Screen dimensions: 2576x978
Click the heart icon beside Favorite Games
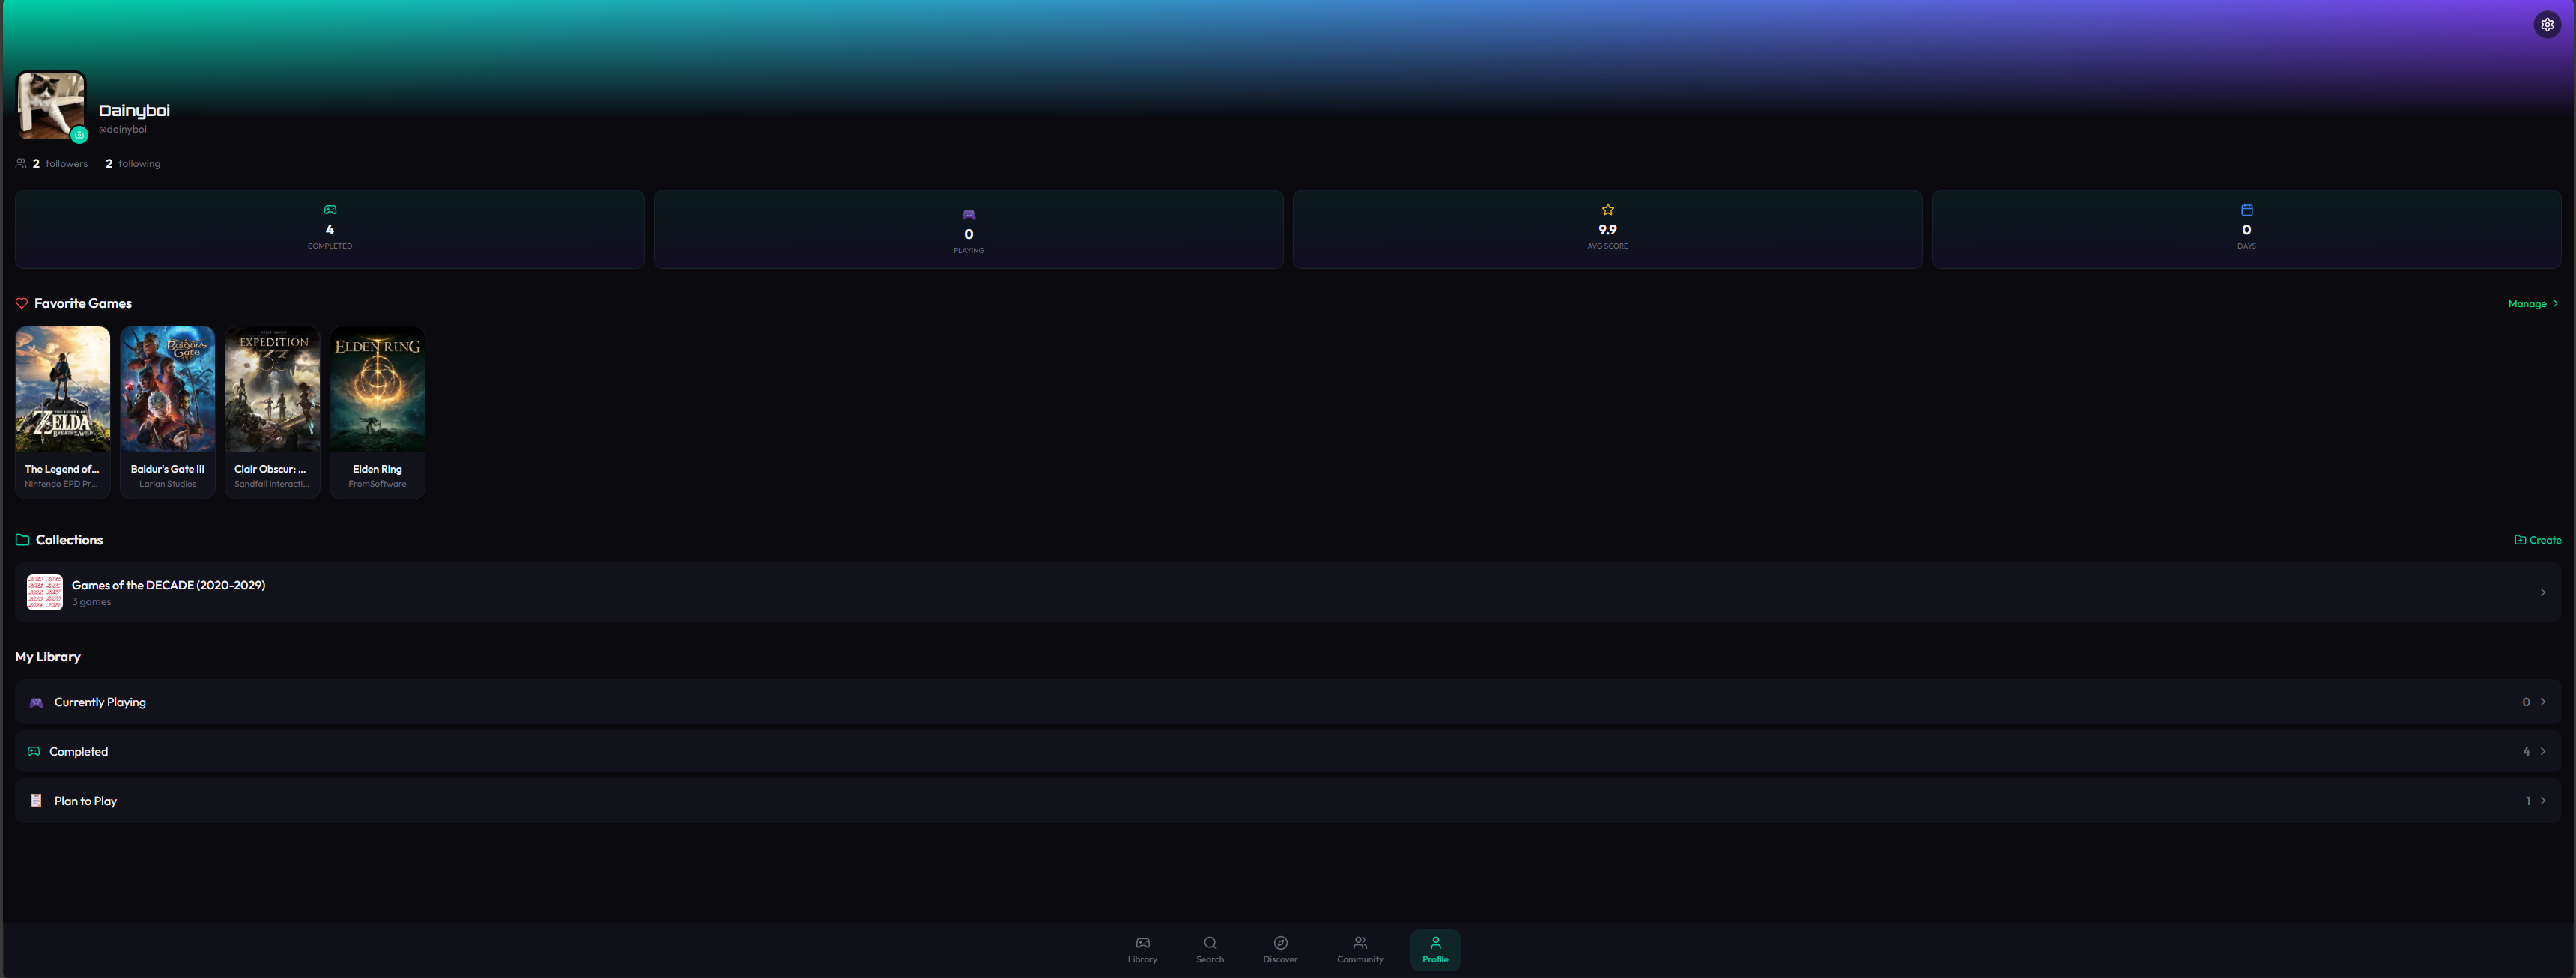coord(21,303)
